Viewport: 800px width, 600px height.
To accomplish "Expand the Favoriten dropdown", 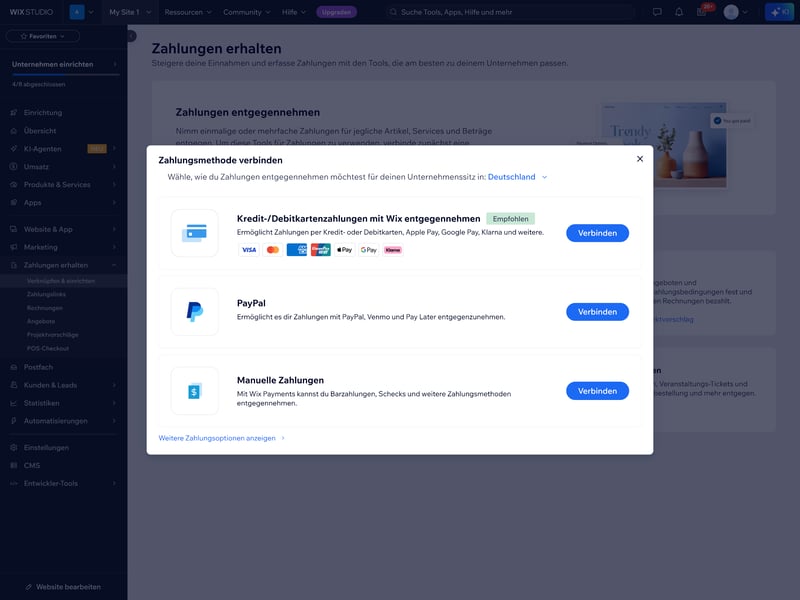I will click(42, 36).
